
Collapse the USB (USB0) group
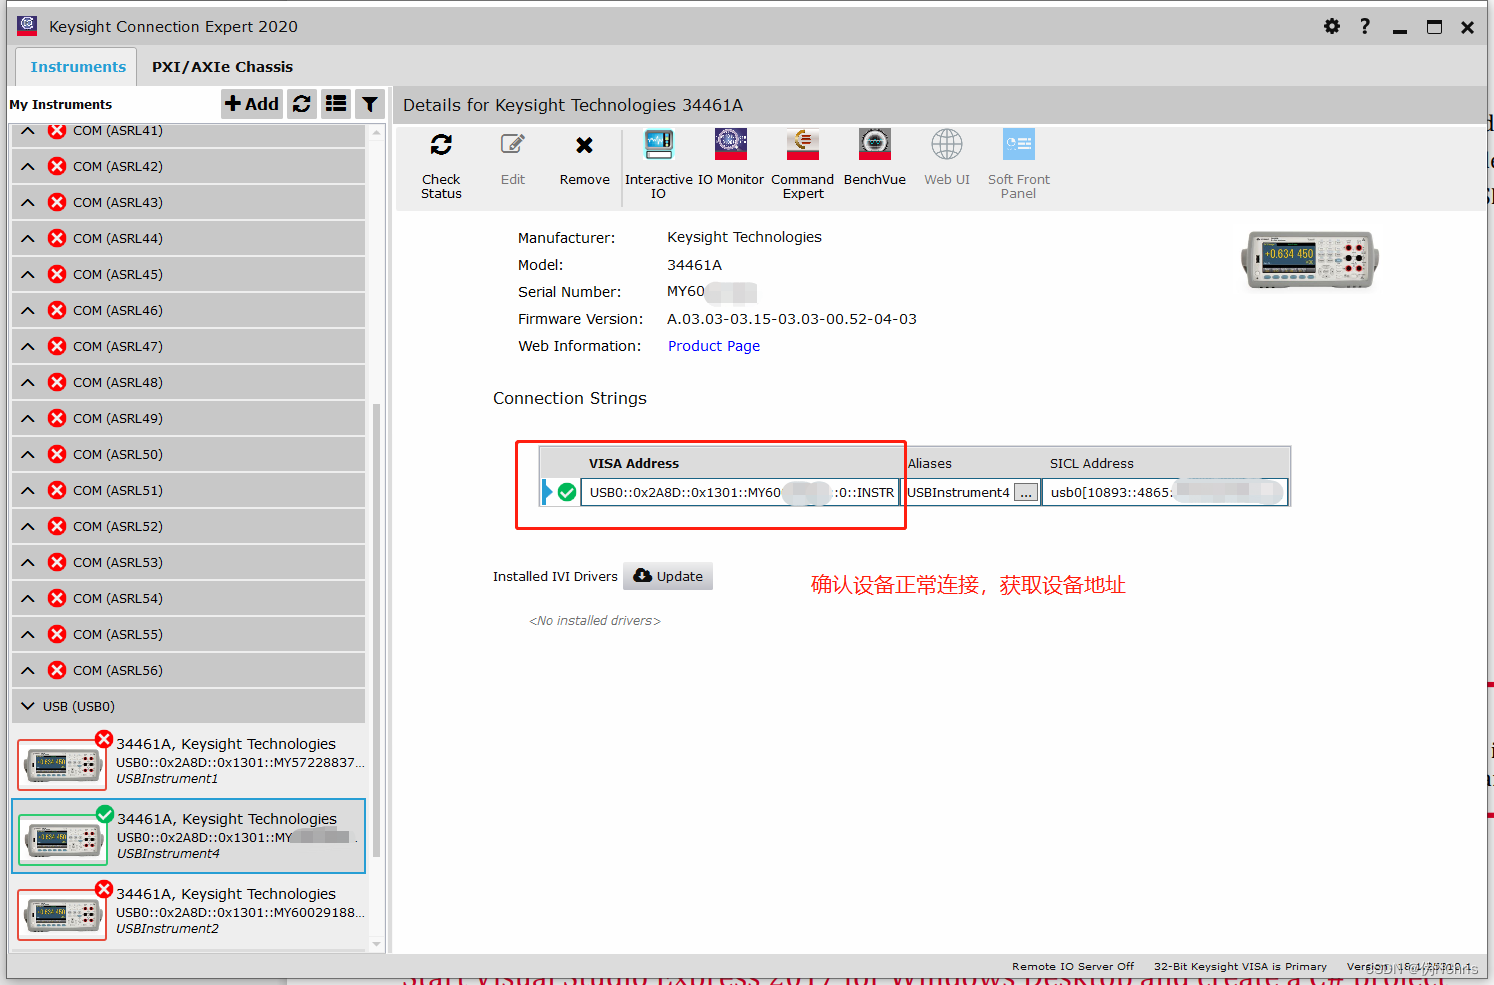(27, 706)
